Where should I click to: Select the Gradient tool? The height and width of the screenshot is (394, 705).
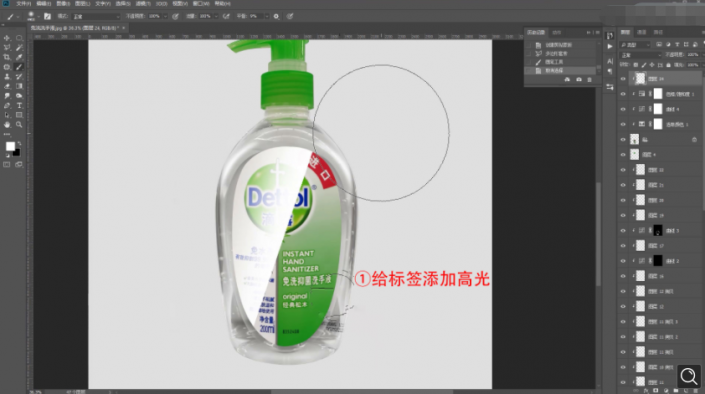19,86
